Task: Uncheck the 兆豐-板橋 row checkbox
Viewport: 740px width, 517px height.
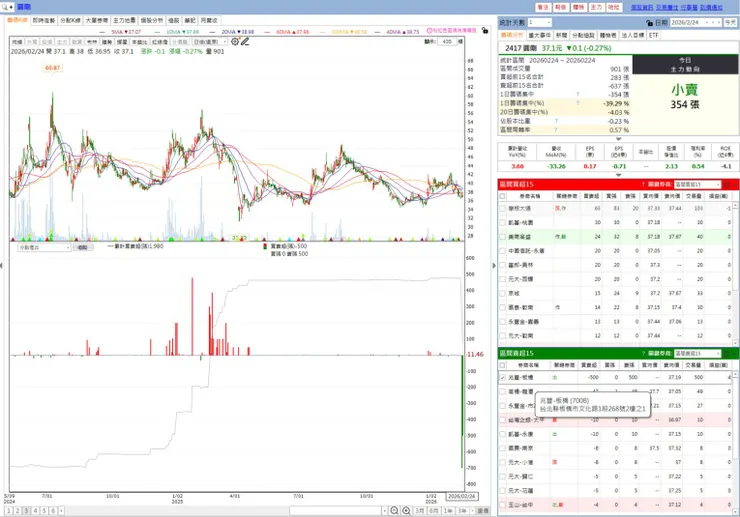Action: (x=503, y=378)
